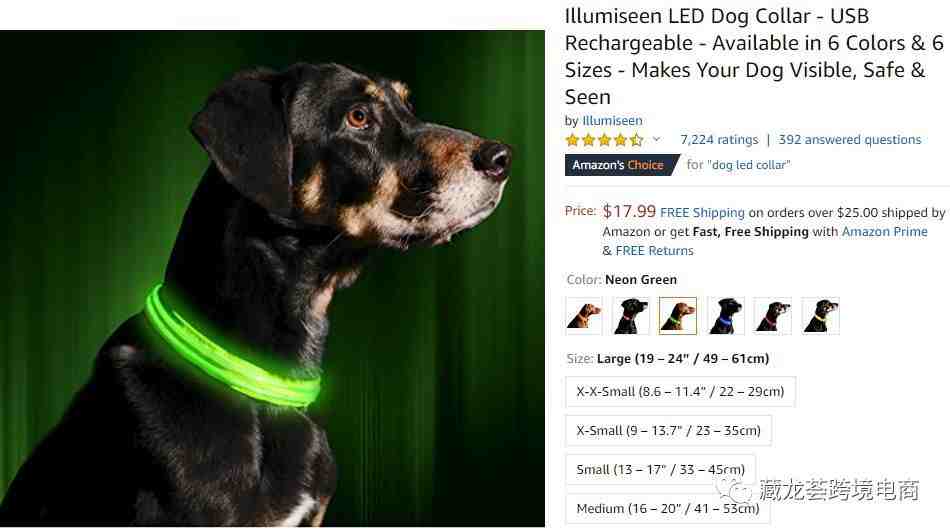This screenshot has height=531, width=950.
Task: Open the Amazon Prime link
Action: click(x=885, y=232)
